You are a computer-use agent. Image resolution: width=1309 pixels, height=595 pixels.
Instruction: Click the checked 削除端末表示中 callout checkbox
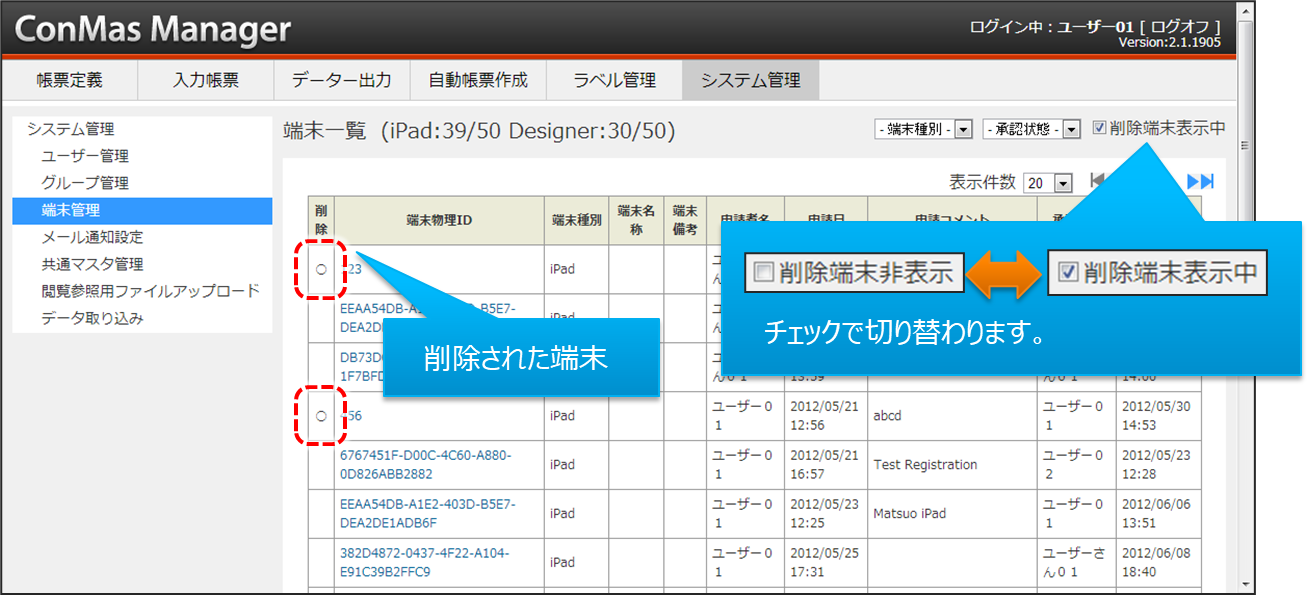tap(1068, 273)
